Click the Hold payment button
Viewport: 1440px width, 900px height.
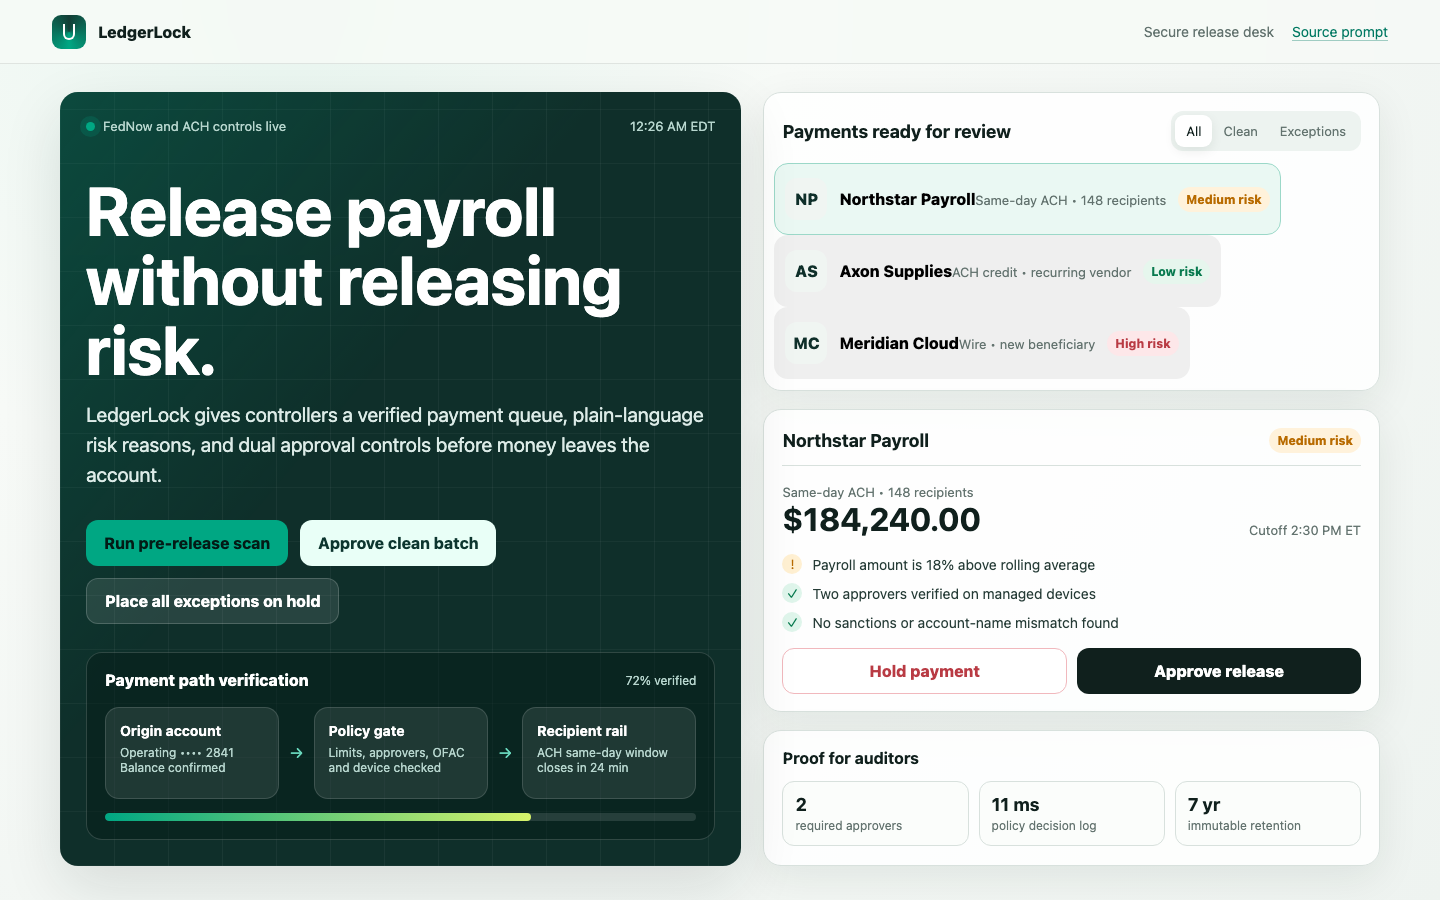click(924, 671)
